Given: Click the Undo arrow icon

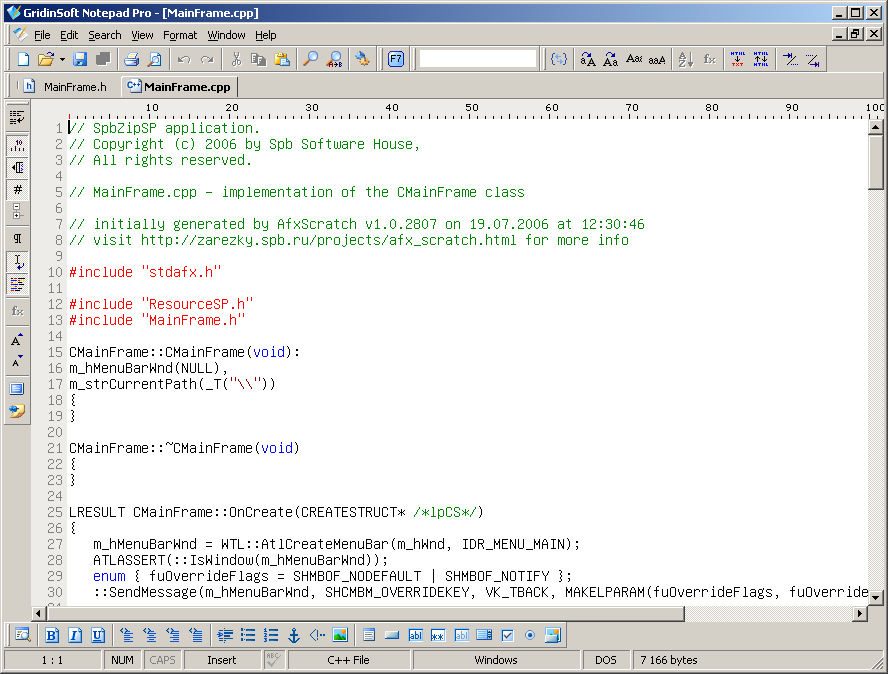Looking at the screenshot, I should (184, 60).
